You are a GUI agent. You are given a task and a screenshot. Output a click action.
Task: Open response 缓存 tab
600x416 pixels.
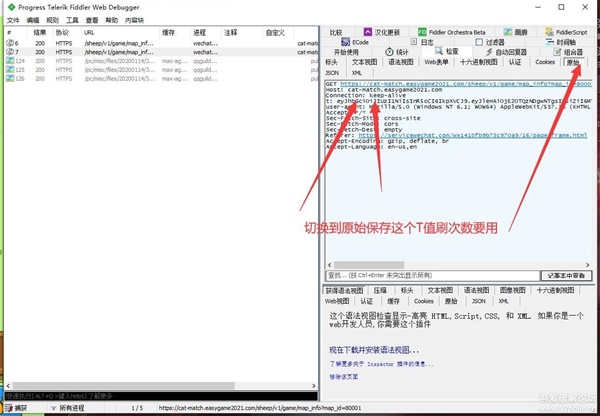(x=393, y=301)
